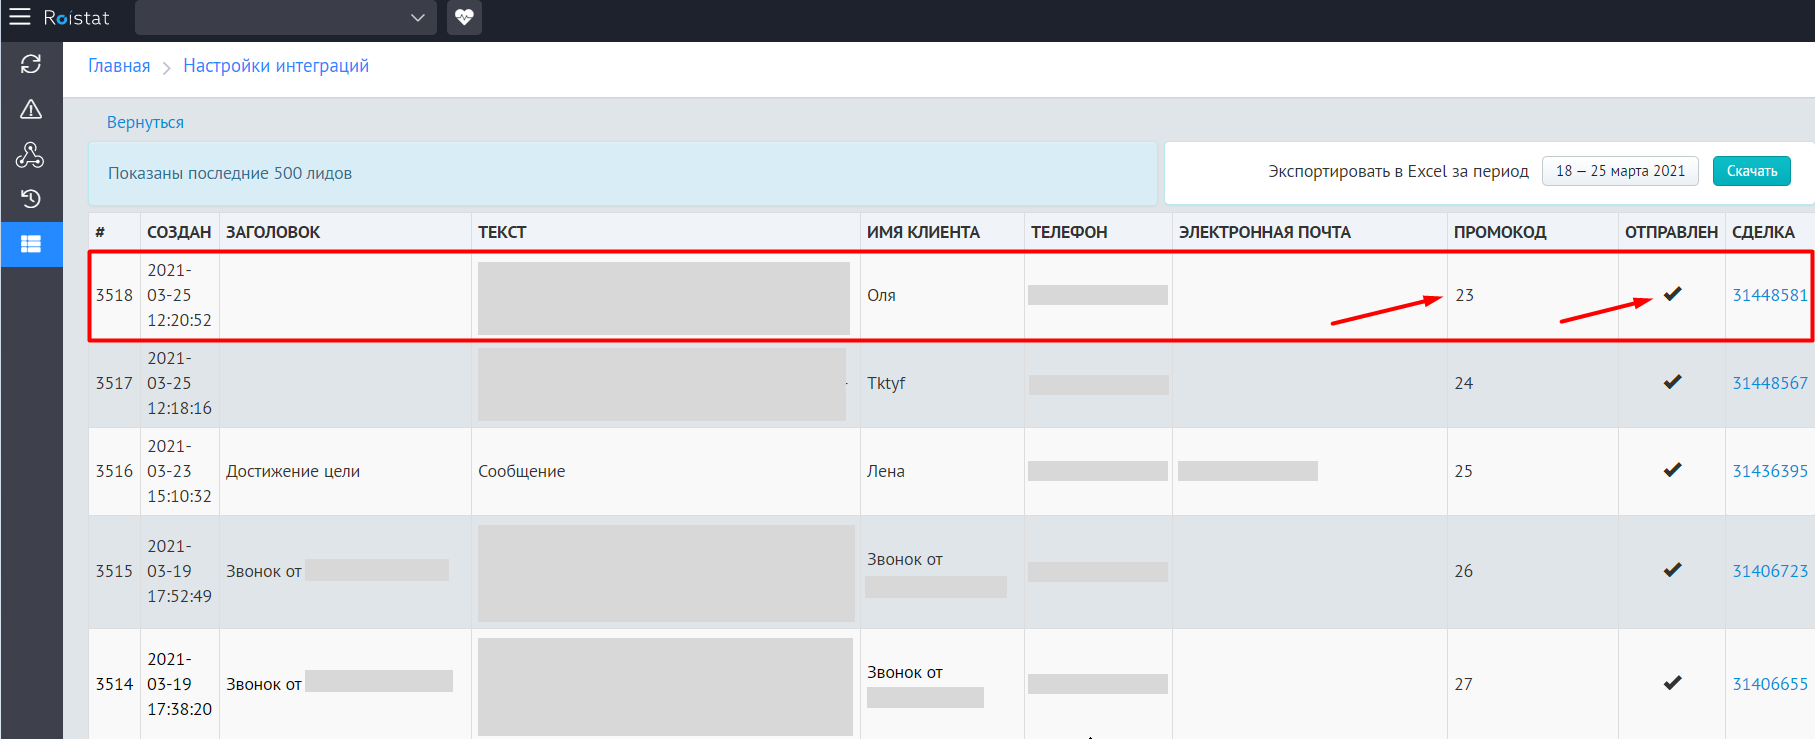Screen dimensions: 1815x739
Task: Open the webhook integrations sidebar icon
Action: point(30,154)
